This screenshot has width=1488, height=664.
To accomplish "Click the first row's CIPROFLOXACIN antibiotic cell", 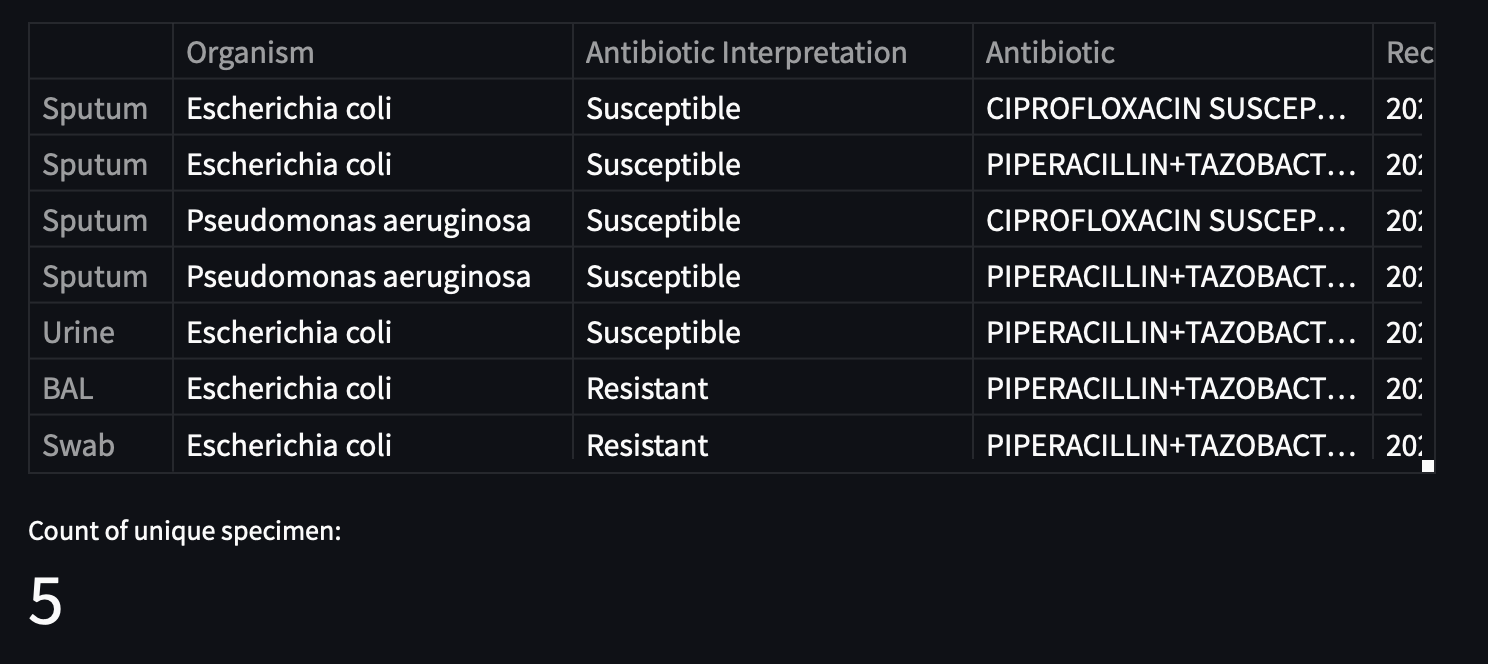I will tap(1170, 108).
